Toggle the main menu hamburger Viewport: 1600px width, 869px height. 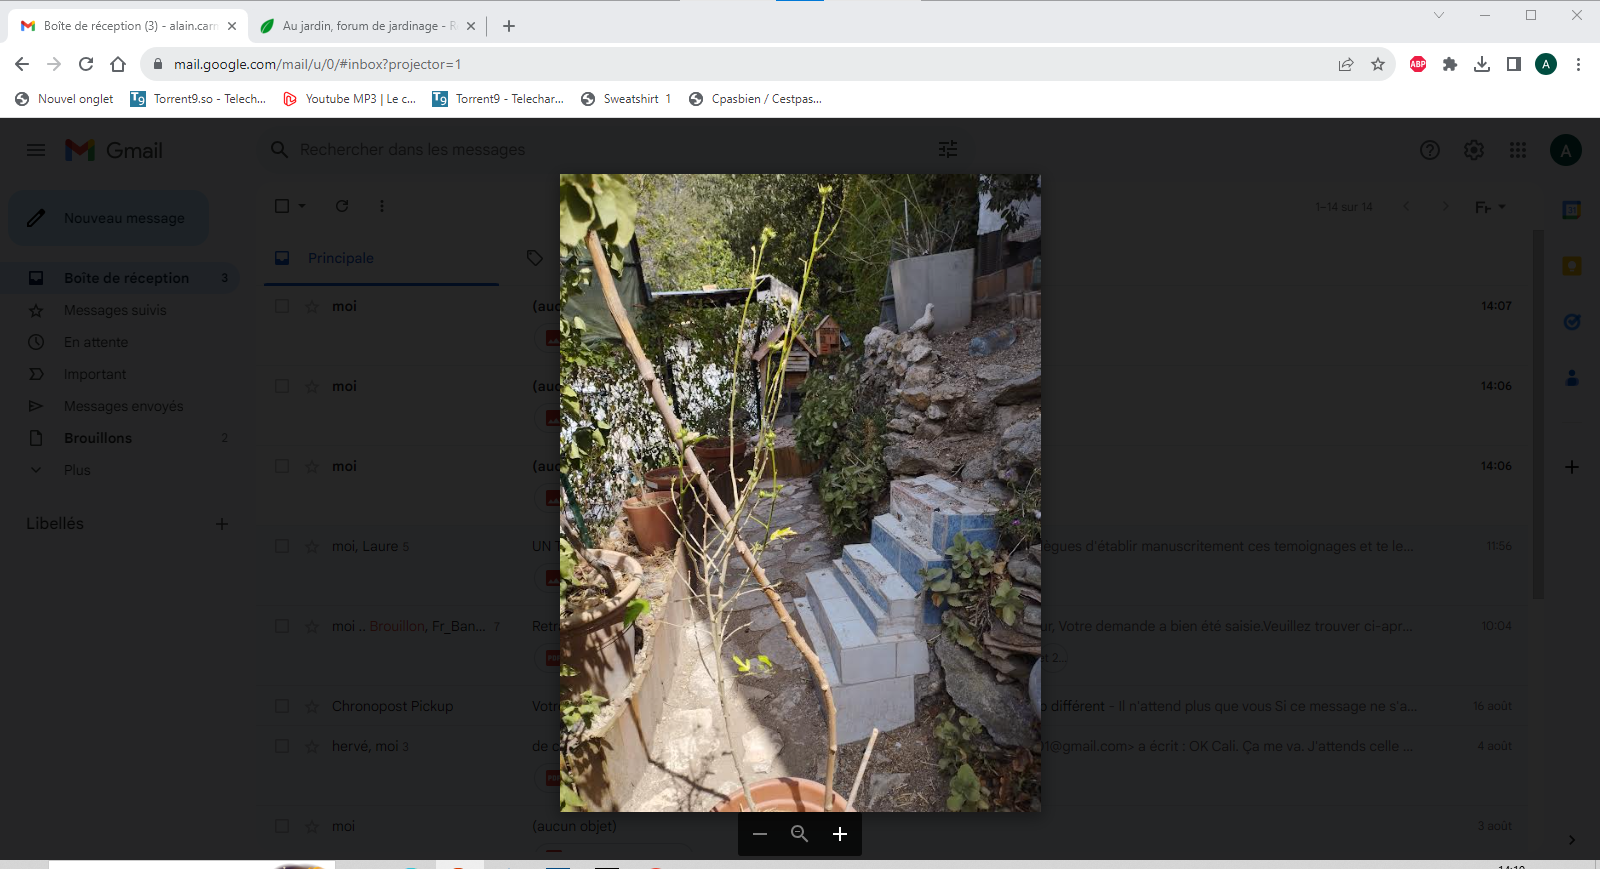36,150
